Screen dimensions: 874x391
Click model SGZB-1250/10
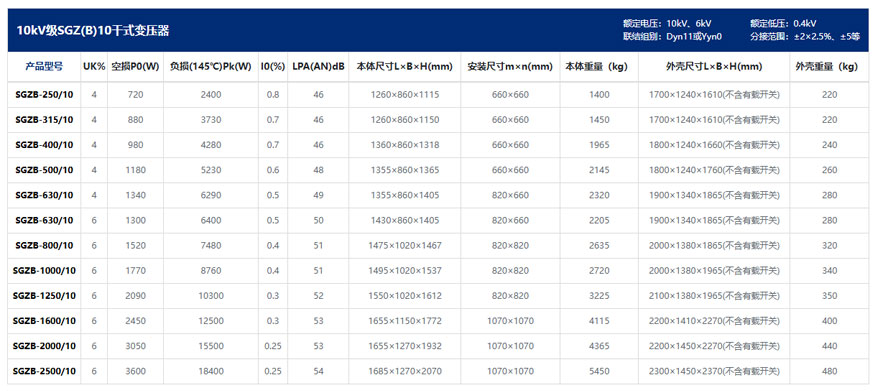44,296
